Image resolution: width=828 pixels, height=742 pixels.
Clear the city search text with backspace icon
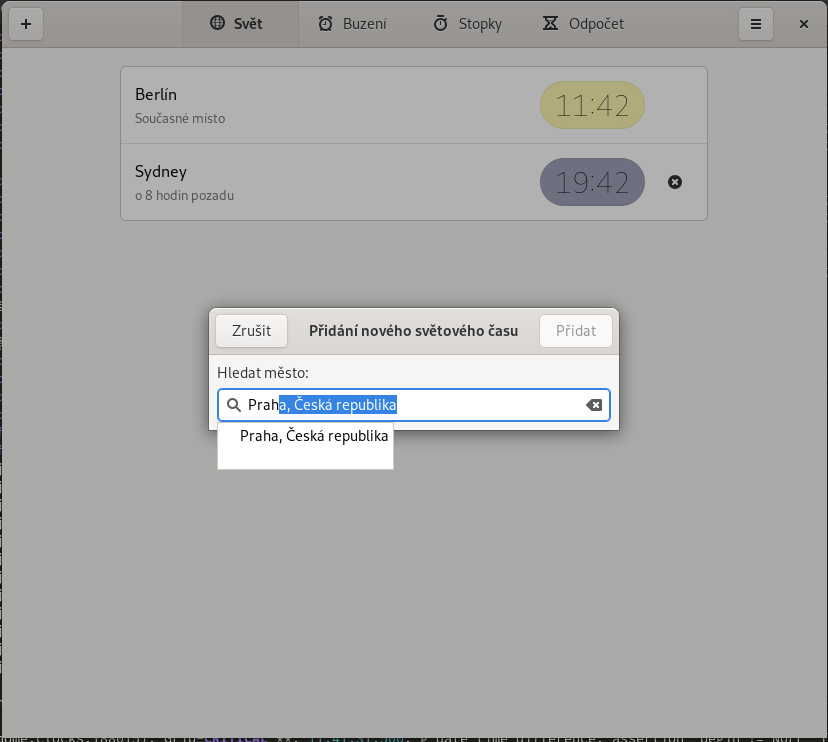pos(594,405)
